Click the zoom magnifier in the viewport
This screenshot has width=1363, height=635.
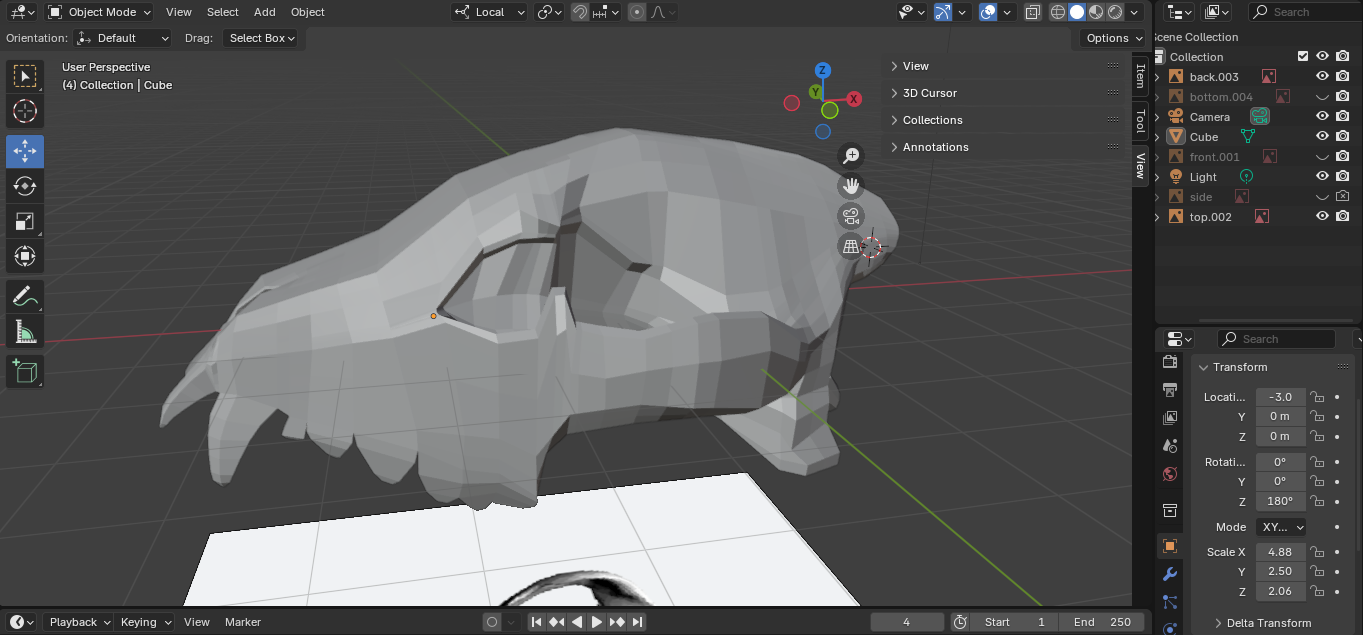point(851,155)
